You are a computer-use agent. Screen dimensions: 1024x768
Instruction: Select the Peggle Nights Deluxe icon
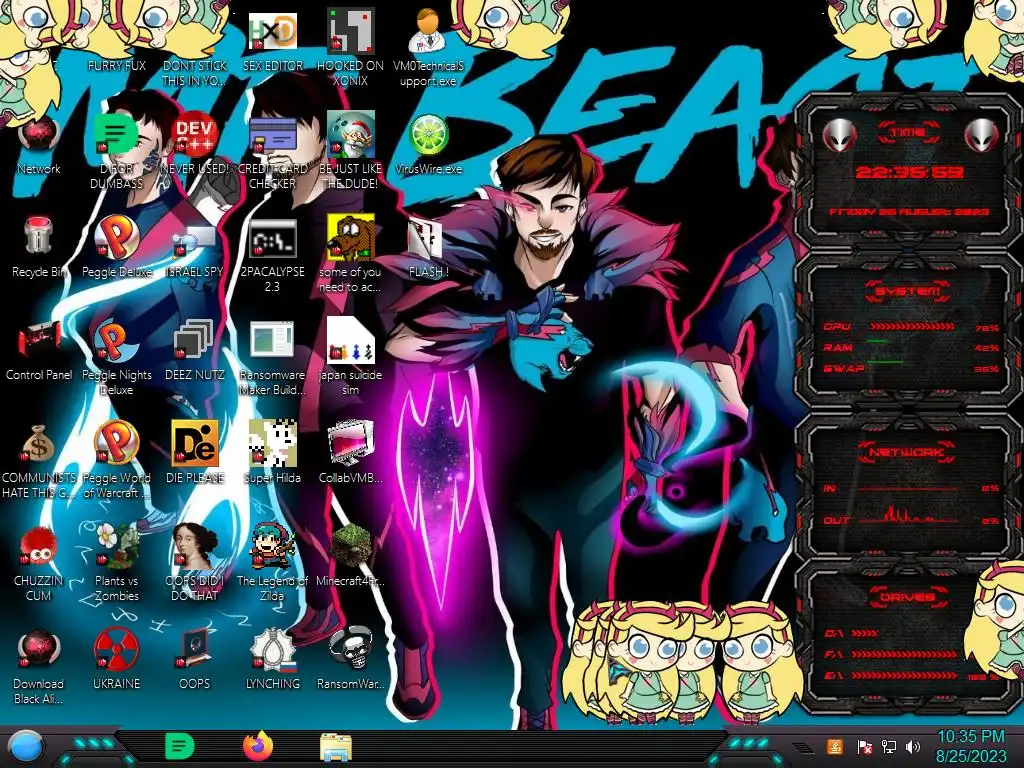116,358
